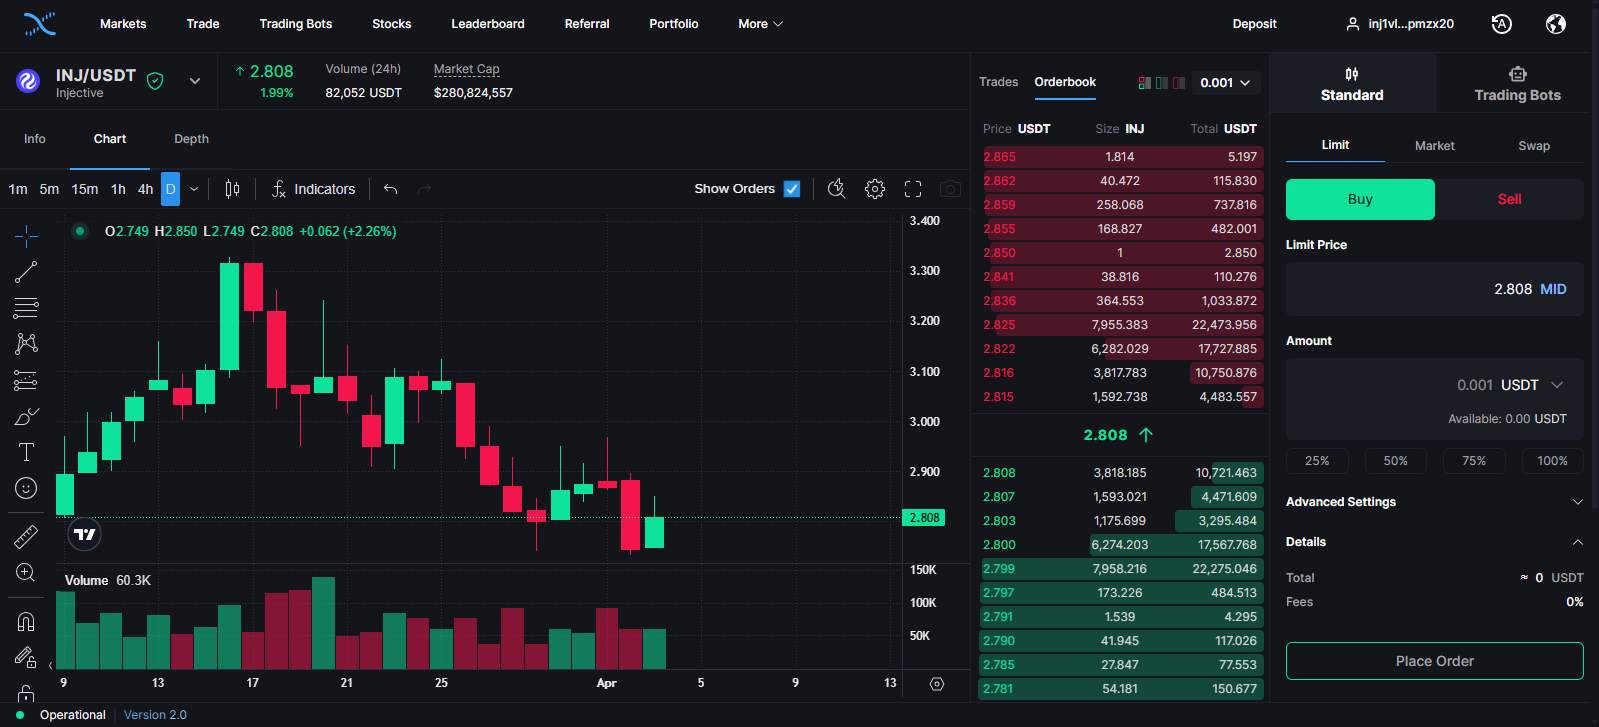Screen dimensions: 1599x727
Task: Select the ruler measure tool
Action: click(x=26, y=536)
